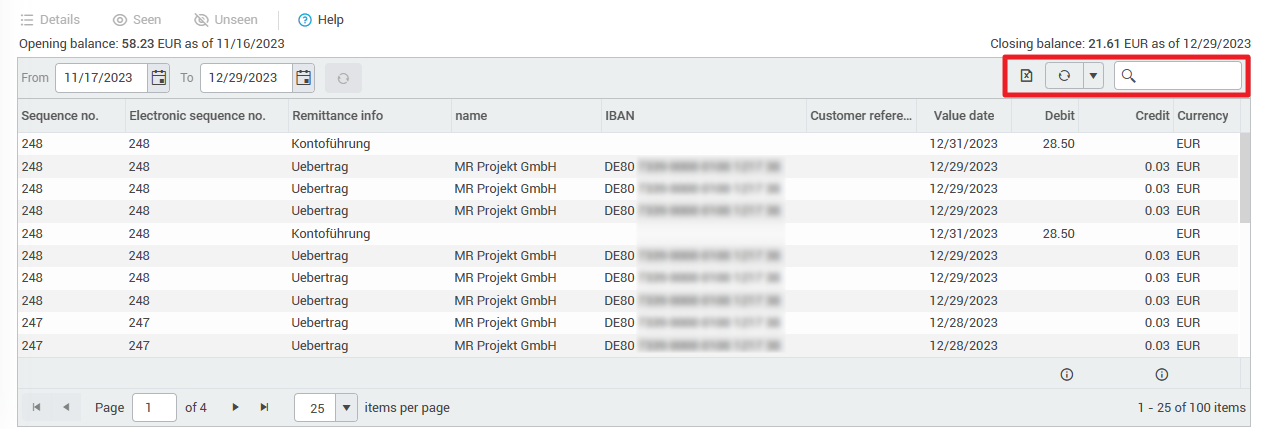
Task: Open the items per page dropdown
Action: tap(347, 407)
